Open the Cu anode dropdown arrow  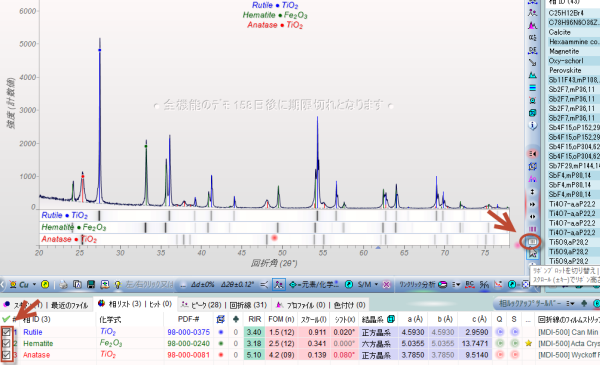[x=34, y=285]
